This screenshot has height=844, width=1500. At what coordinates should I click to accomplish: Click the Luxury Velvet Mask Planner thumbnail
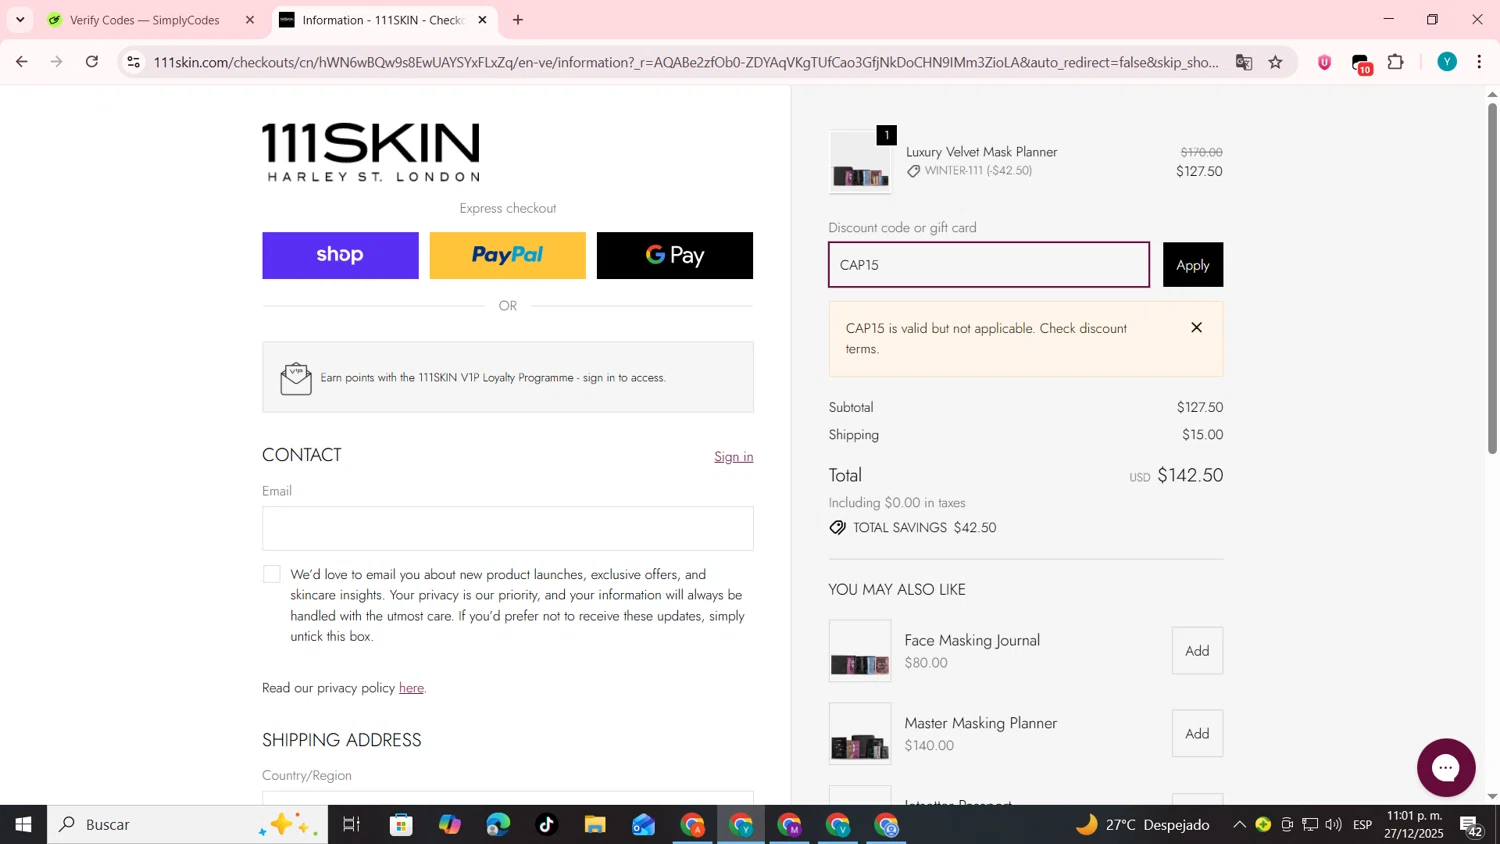(860, 162)
